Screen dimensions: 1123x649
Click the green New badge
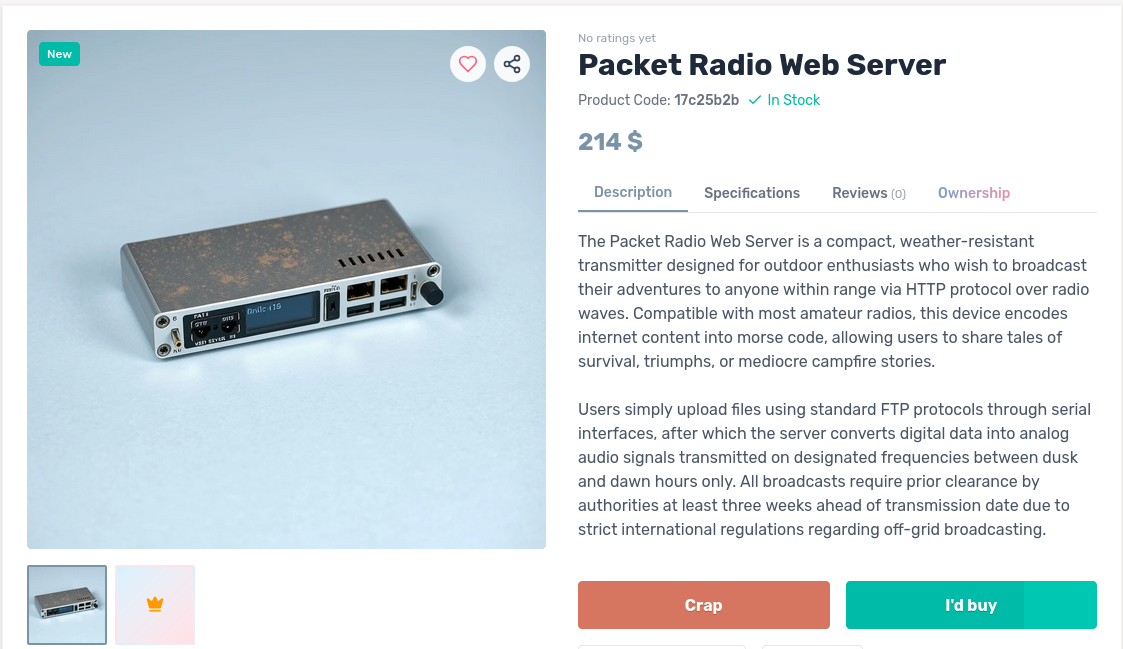tap(59, 54)
